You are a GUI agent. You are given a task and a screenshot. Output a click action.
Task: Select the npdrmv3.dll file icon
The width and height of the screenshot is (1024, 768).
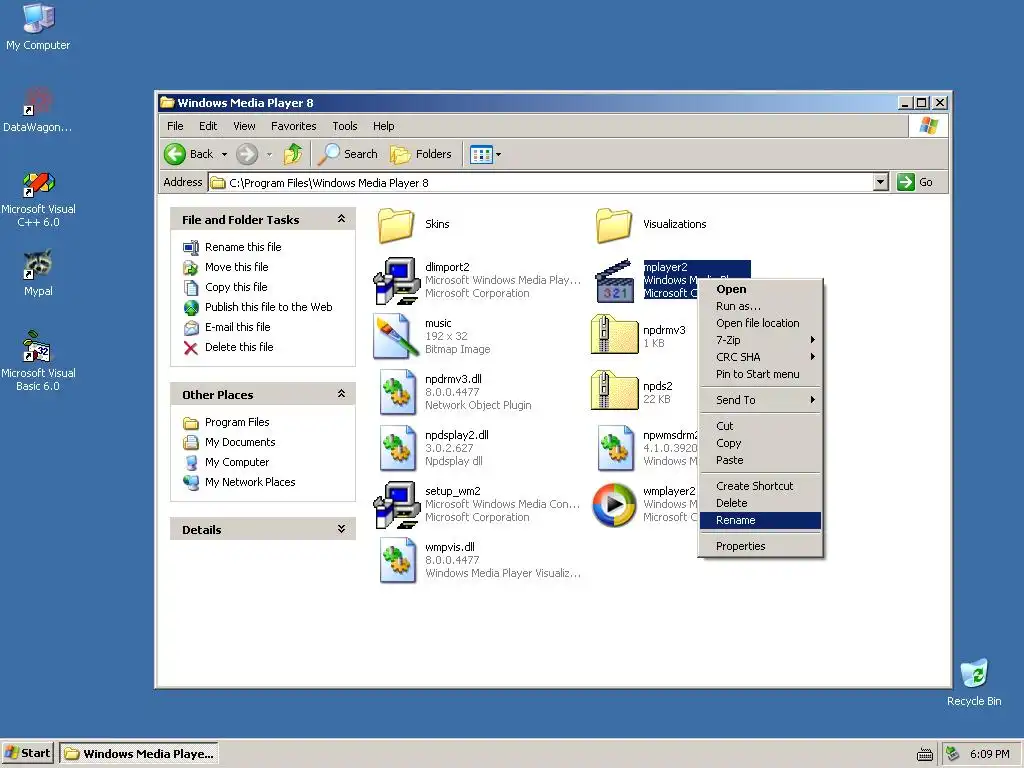point(398,392)
